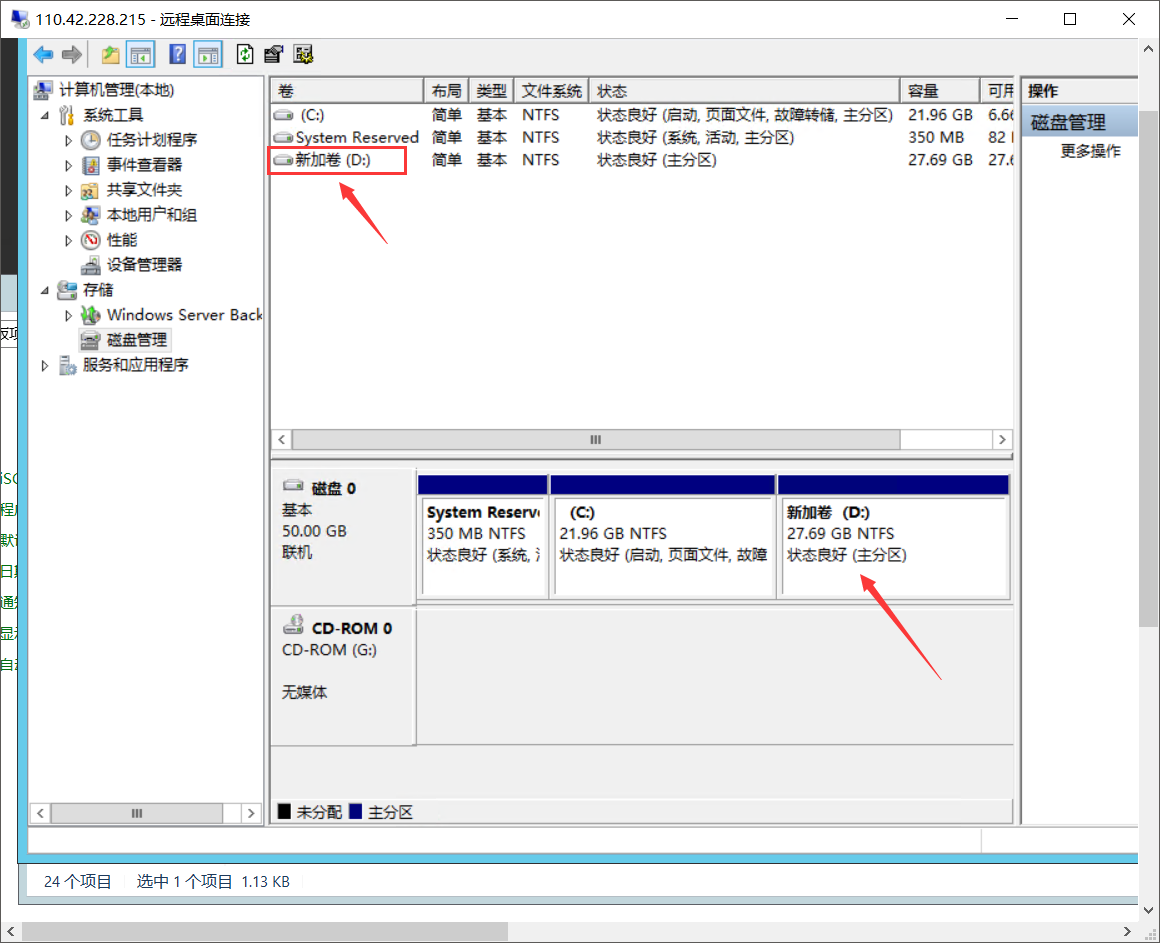Expand Services and Applications node
The height and width of the screenshot is (943, 1160).
44,366
